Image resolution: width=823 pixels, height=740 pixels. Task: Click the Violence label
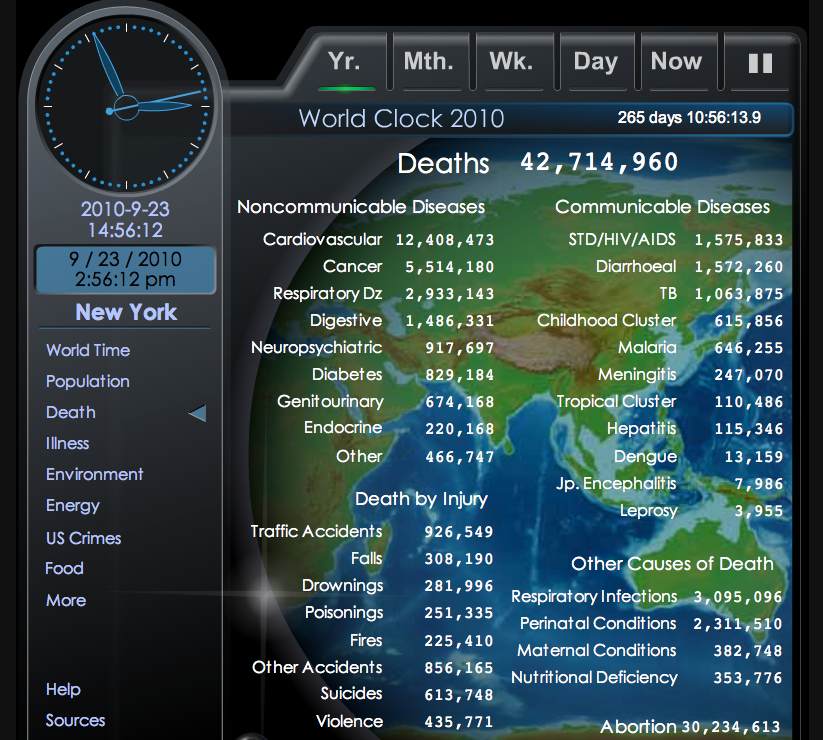point(350,722)
